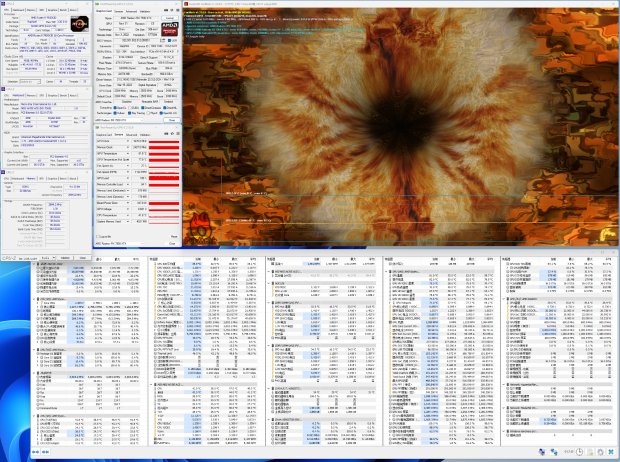Image resolution: width=620 pixels, height=462 pixels.
Task: Click Close button in CPU-Z bottom bar
Action: point(83,258)
